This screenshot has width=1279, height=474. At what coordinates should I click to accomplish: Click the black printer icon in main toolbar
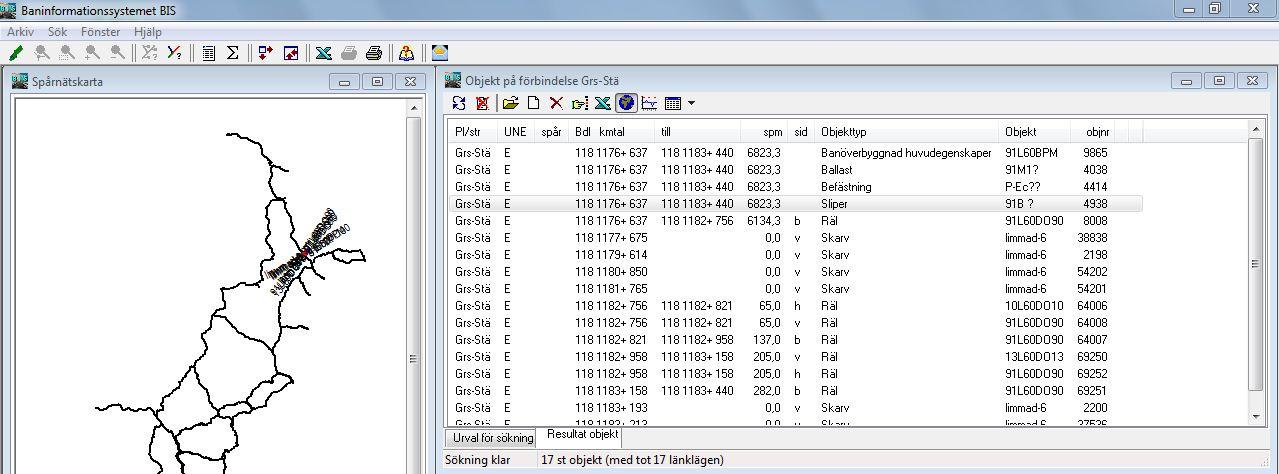pyautogui.click(x=374, y=53)
